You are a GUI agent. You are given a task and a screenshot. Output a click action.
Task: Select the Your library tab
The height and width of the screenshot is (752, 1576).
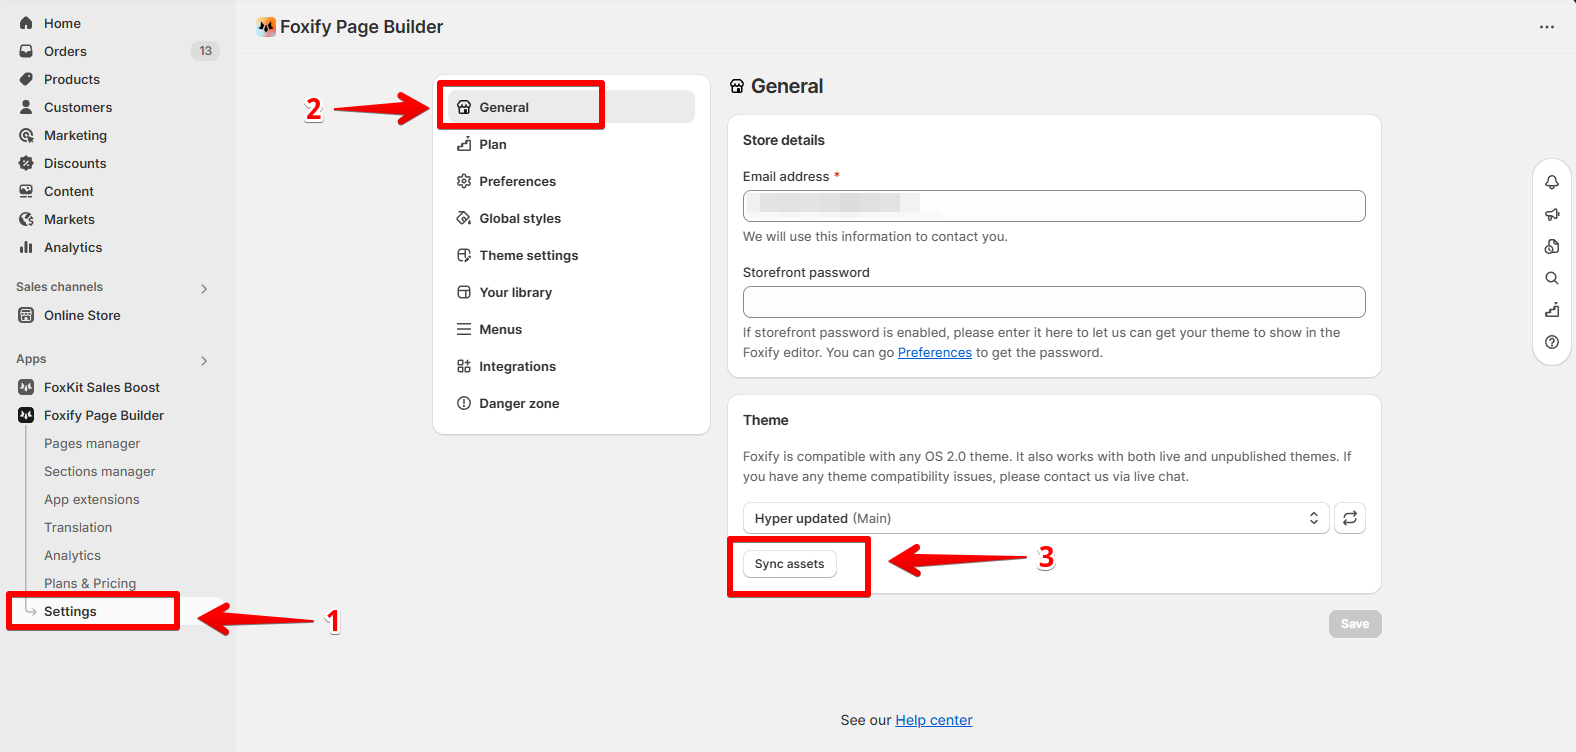coord(571,292)
